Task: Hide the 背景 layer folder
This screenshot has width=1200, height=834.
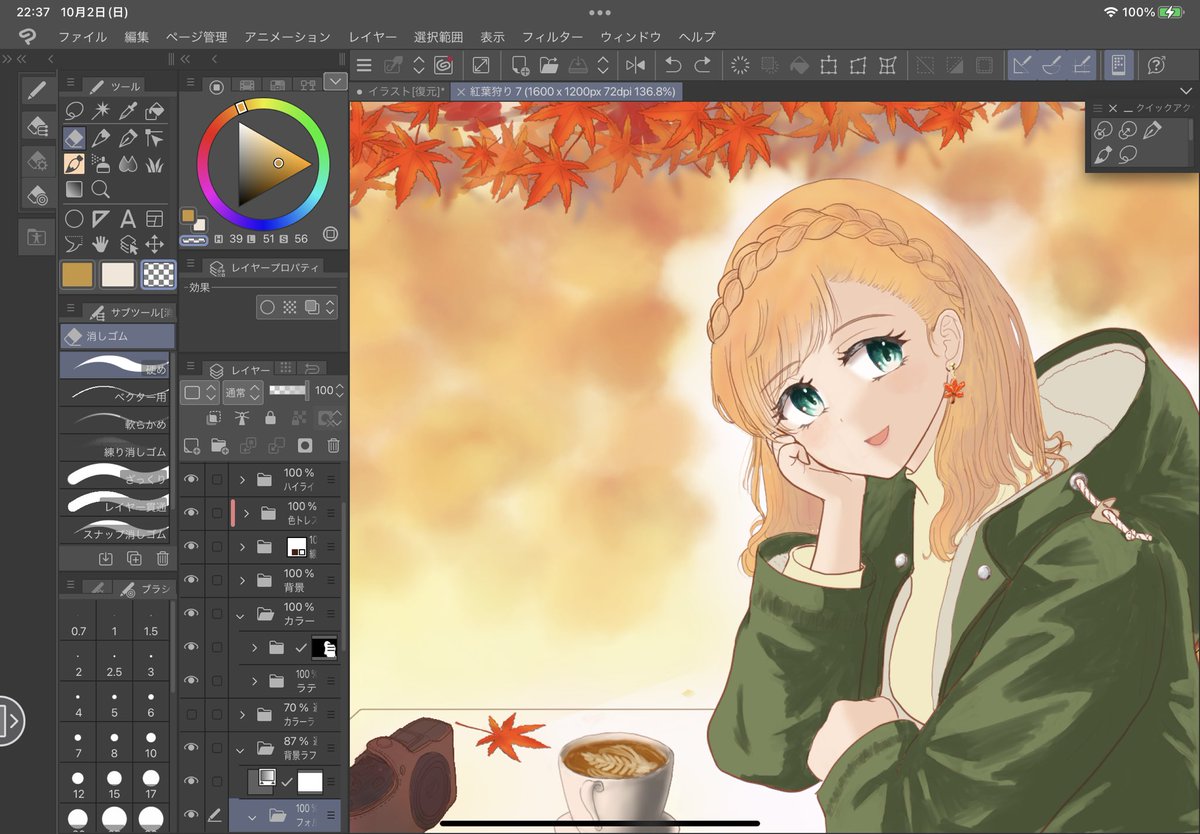Action: tap(191, 580)
